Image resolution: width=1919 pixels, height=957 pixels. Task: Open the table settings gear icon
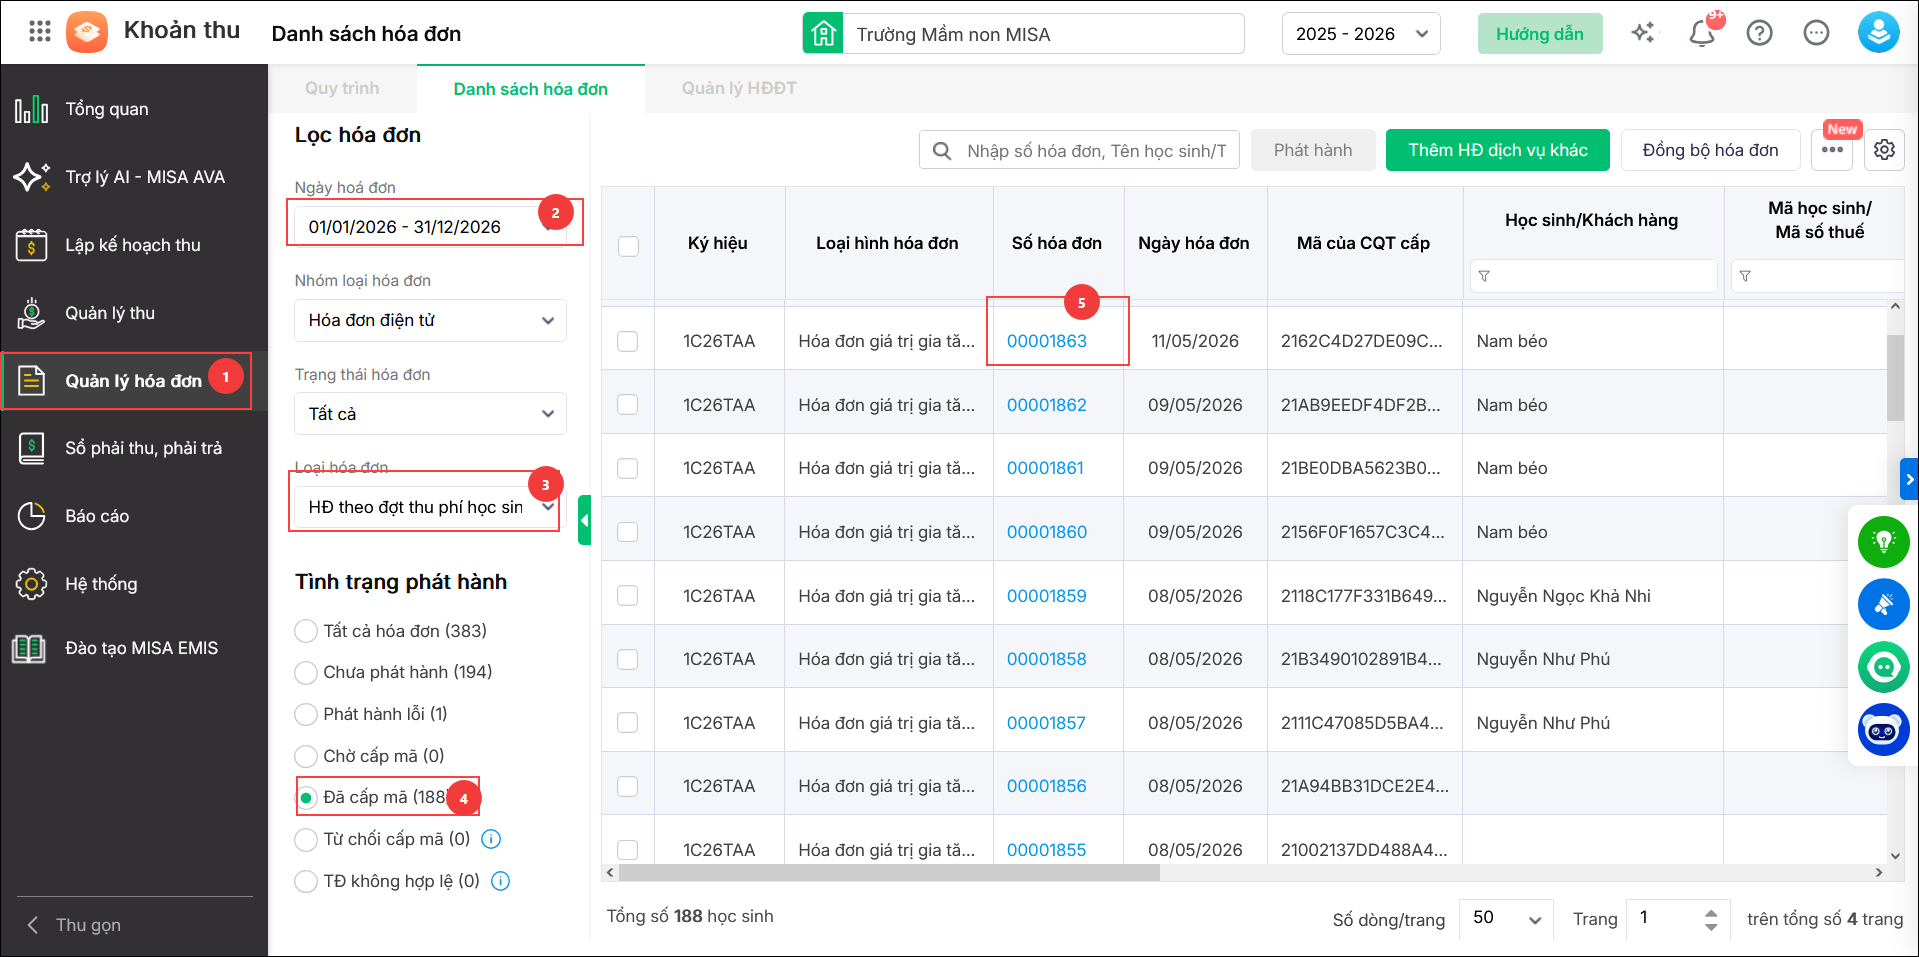pyautogui.click(x=1884, y=150)
